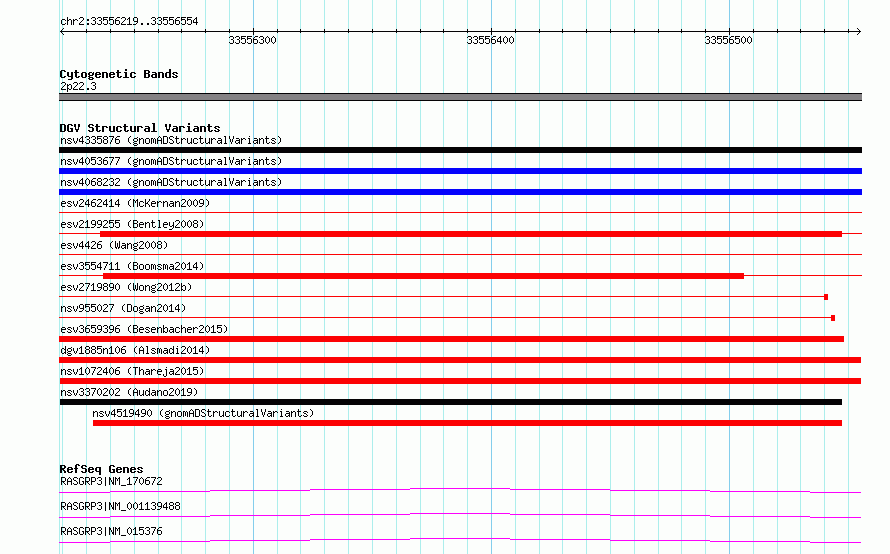The width and height of the screenshot is (890, 554).
Task: Open variant nsv955027 (Dogan2014) label
Action: [123, 308]
